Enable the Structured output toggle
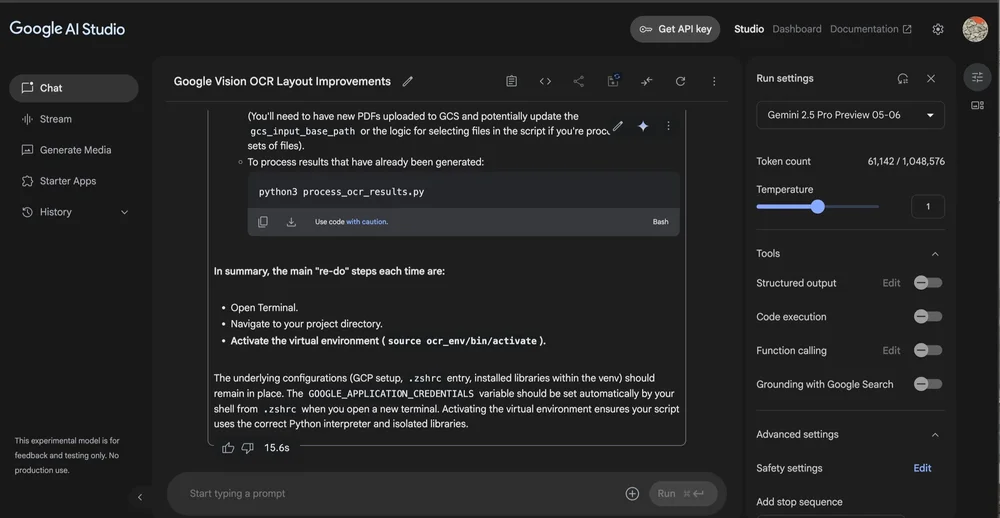 927,283
